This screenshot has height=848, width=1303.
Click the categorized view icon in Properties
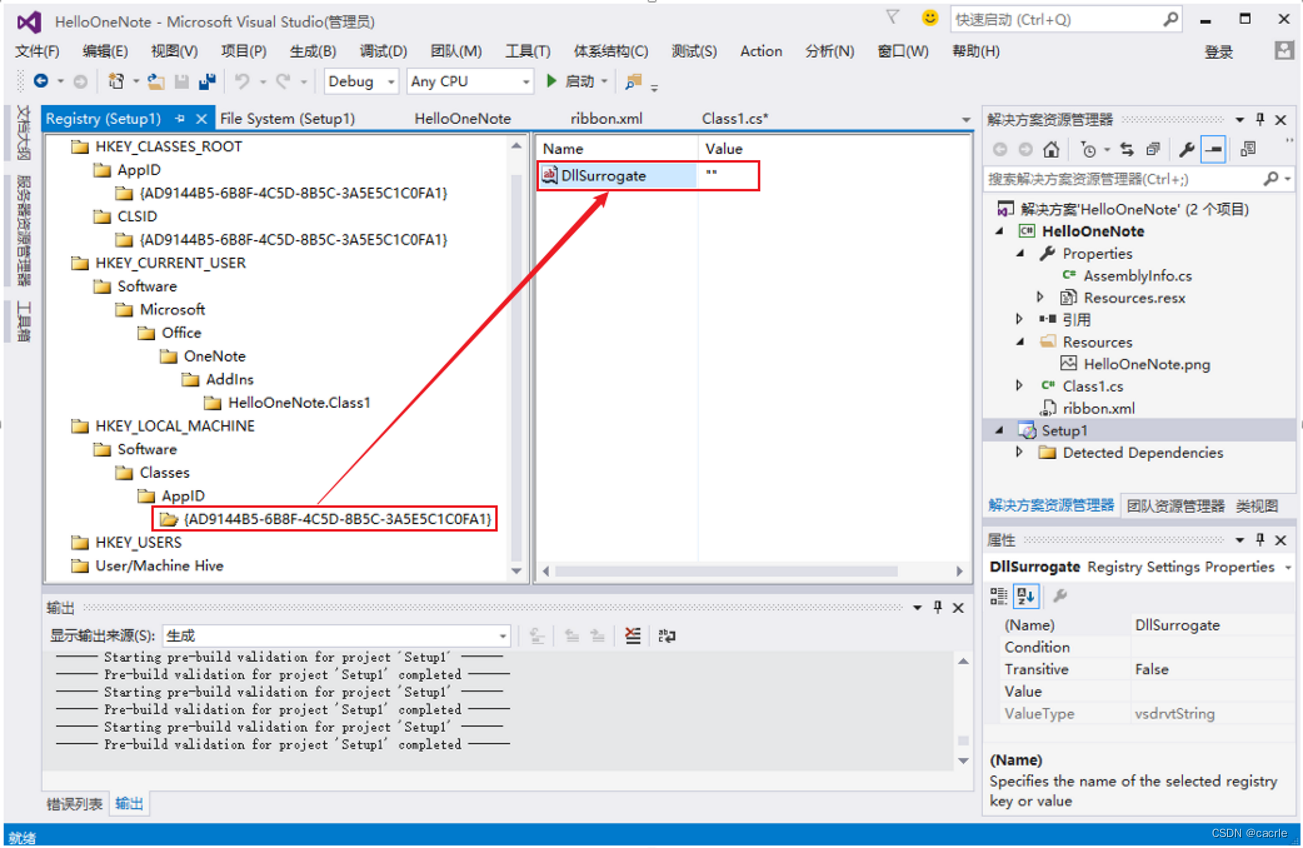point(998,596)
